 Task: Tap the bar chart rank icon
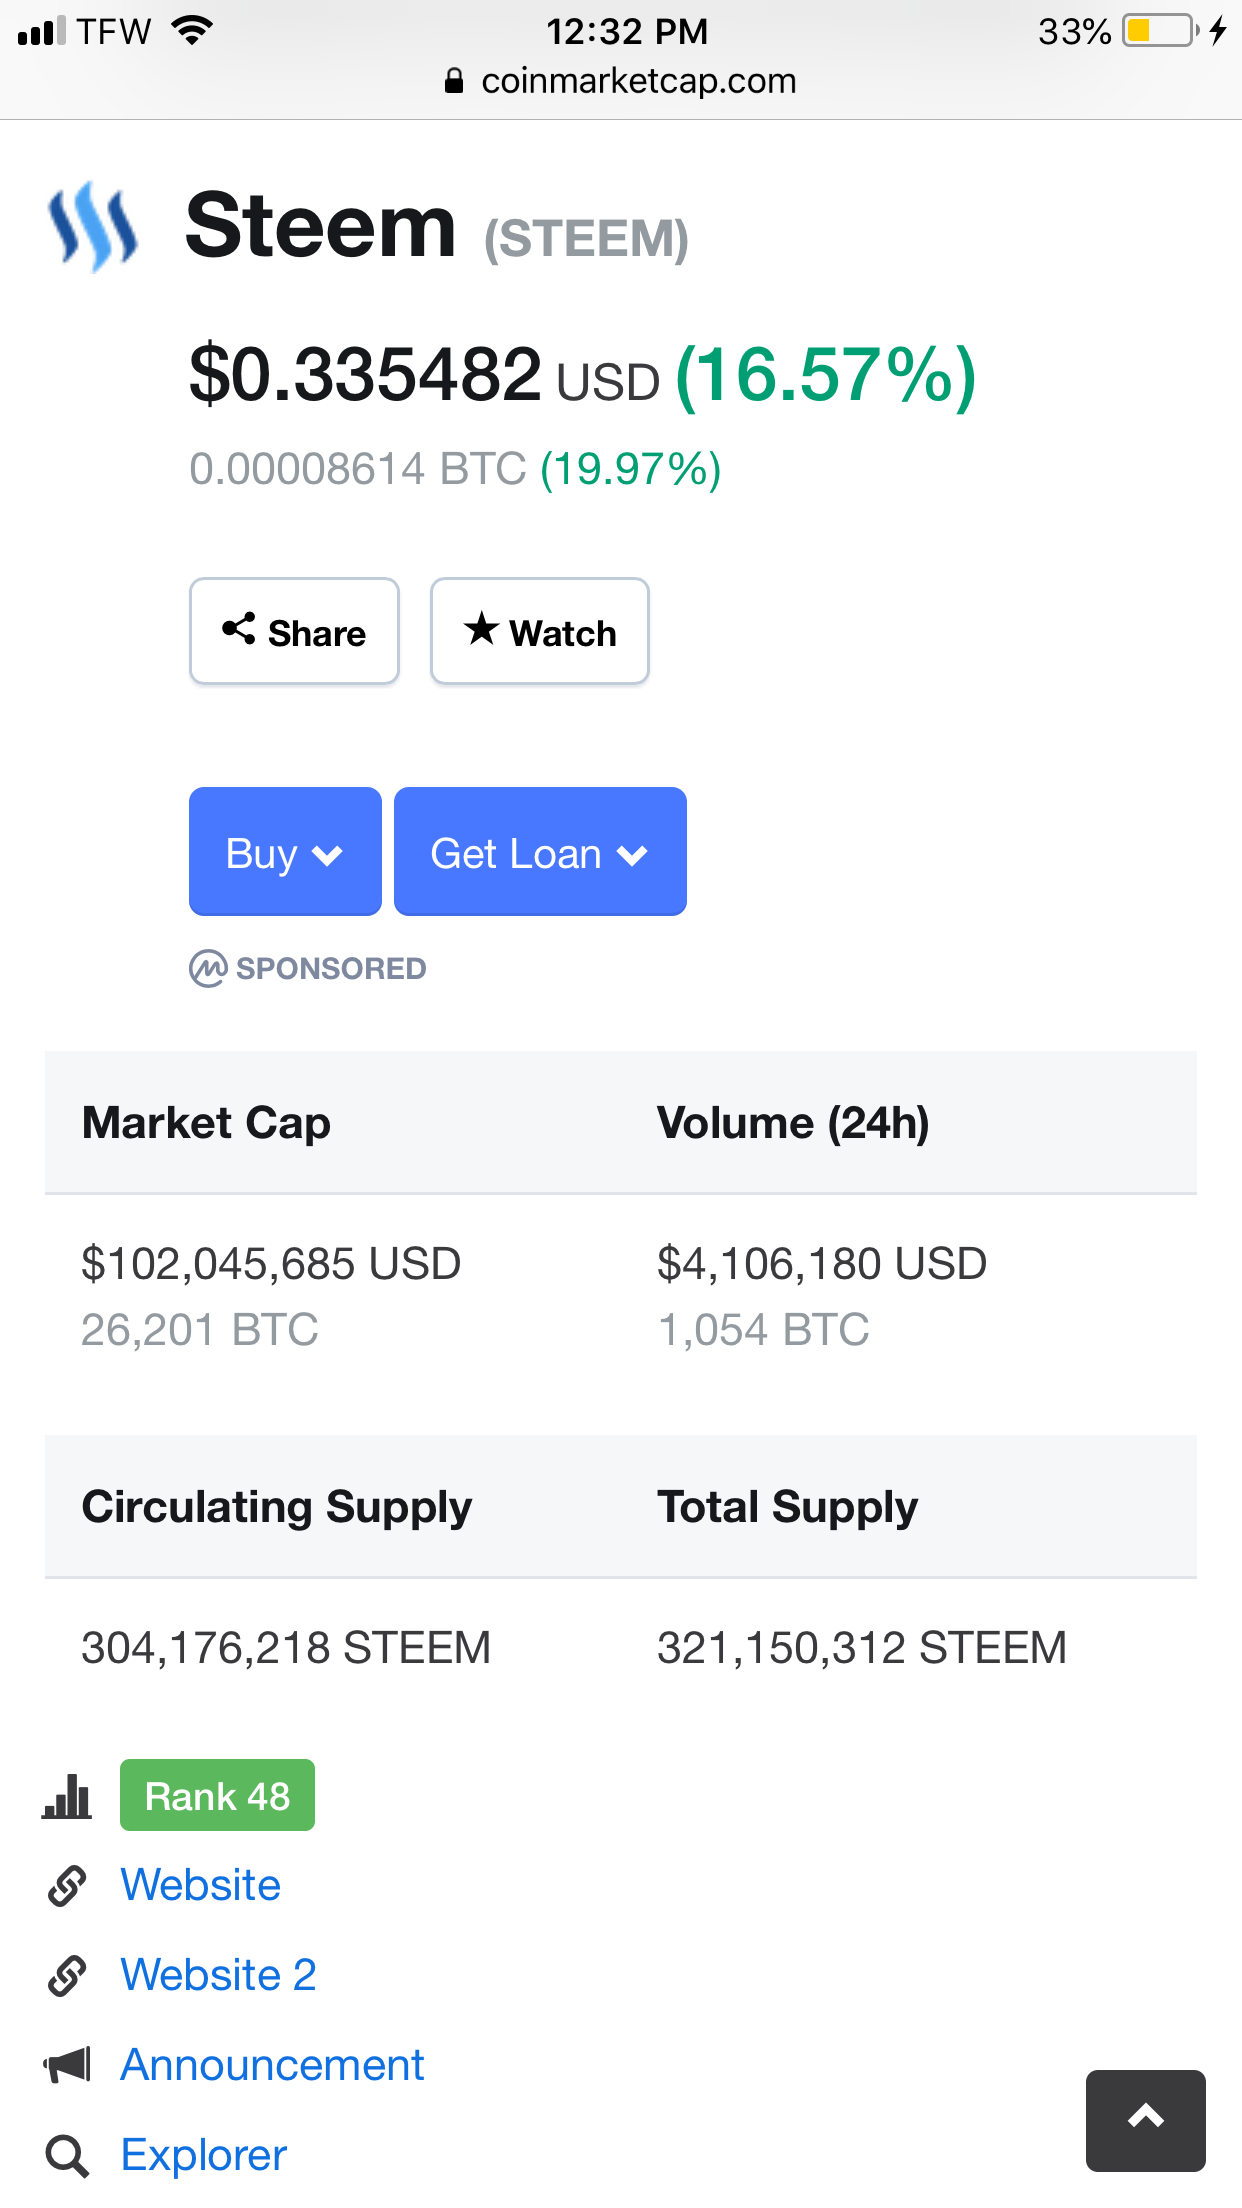67,1796
